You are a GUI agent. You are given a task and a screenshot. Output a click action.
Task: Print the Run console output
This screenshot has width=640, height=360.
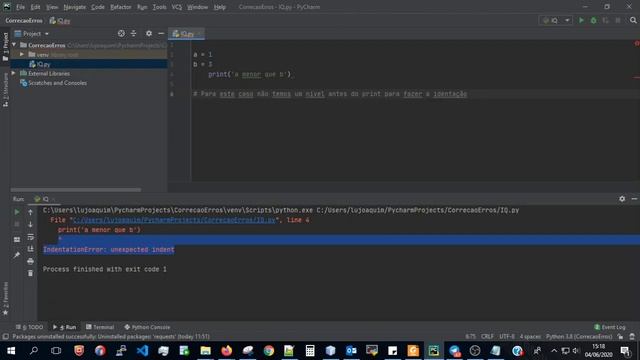click(x=30, y=261)
